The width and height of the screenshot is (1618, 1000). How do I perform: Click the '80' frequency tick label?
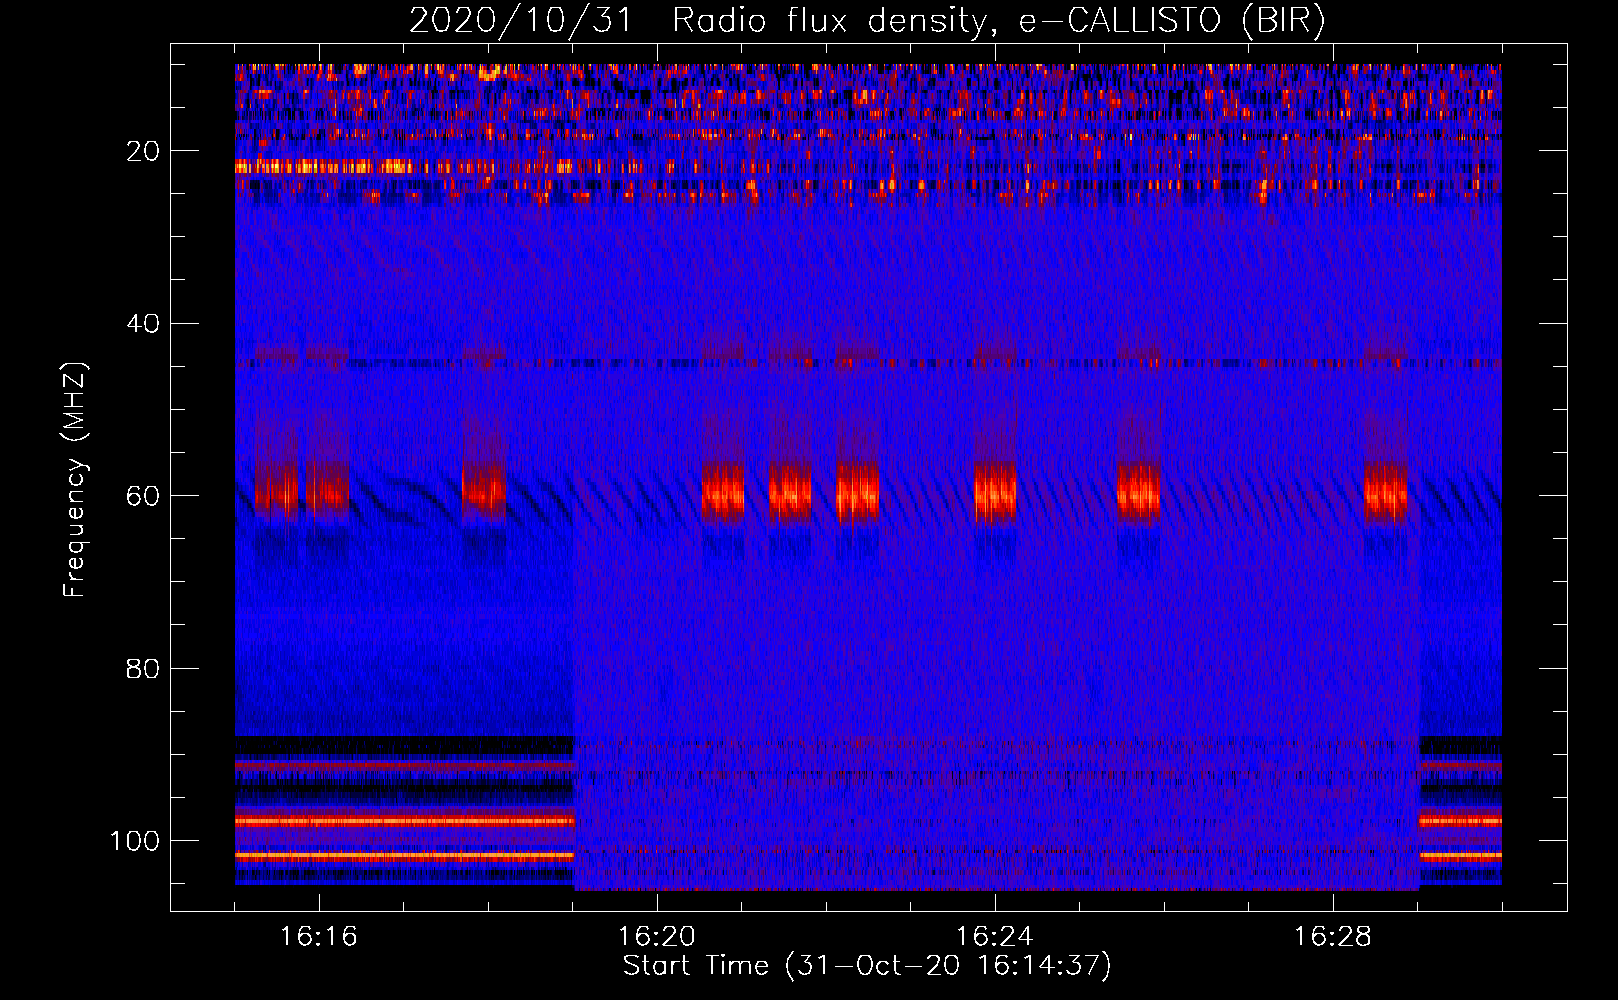pyautogui.click(x=143, y=668)
